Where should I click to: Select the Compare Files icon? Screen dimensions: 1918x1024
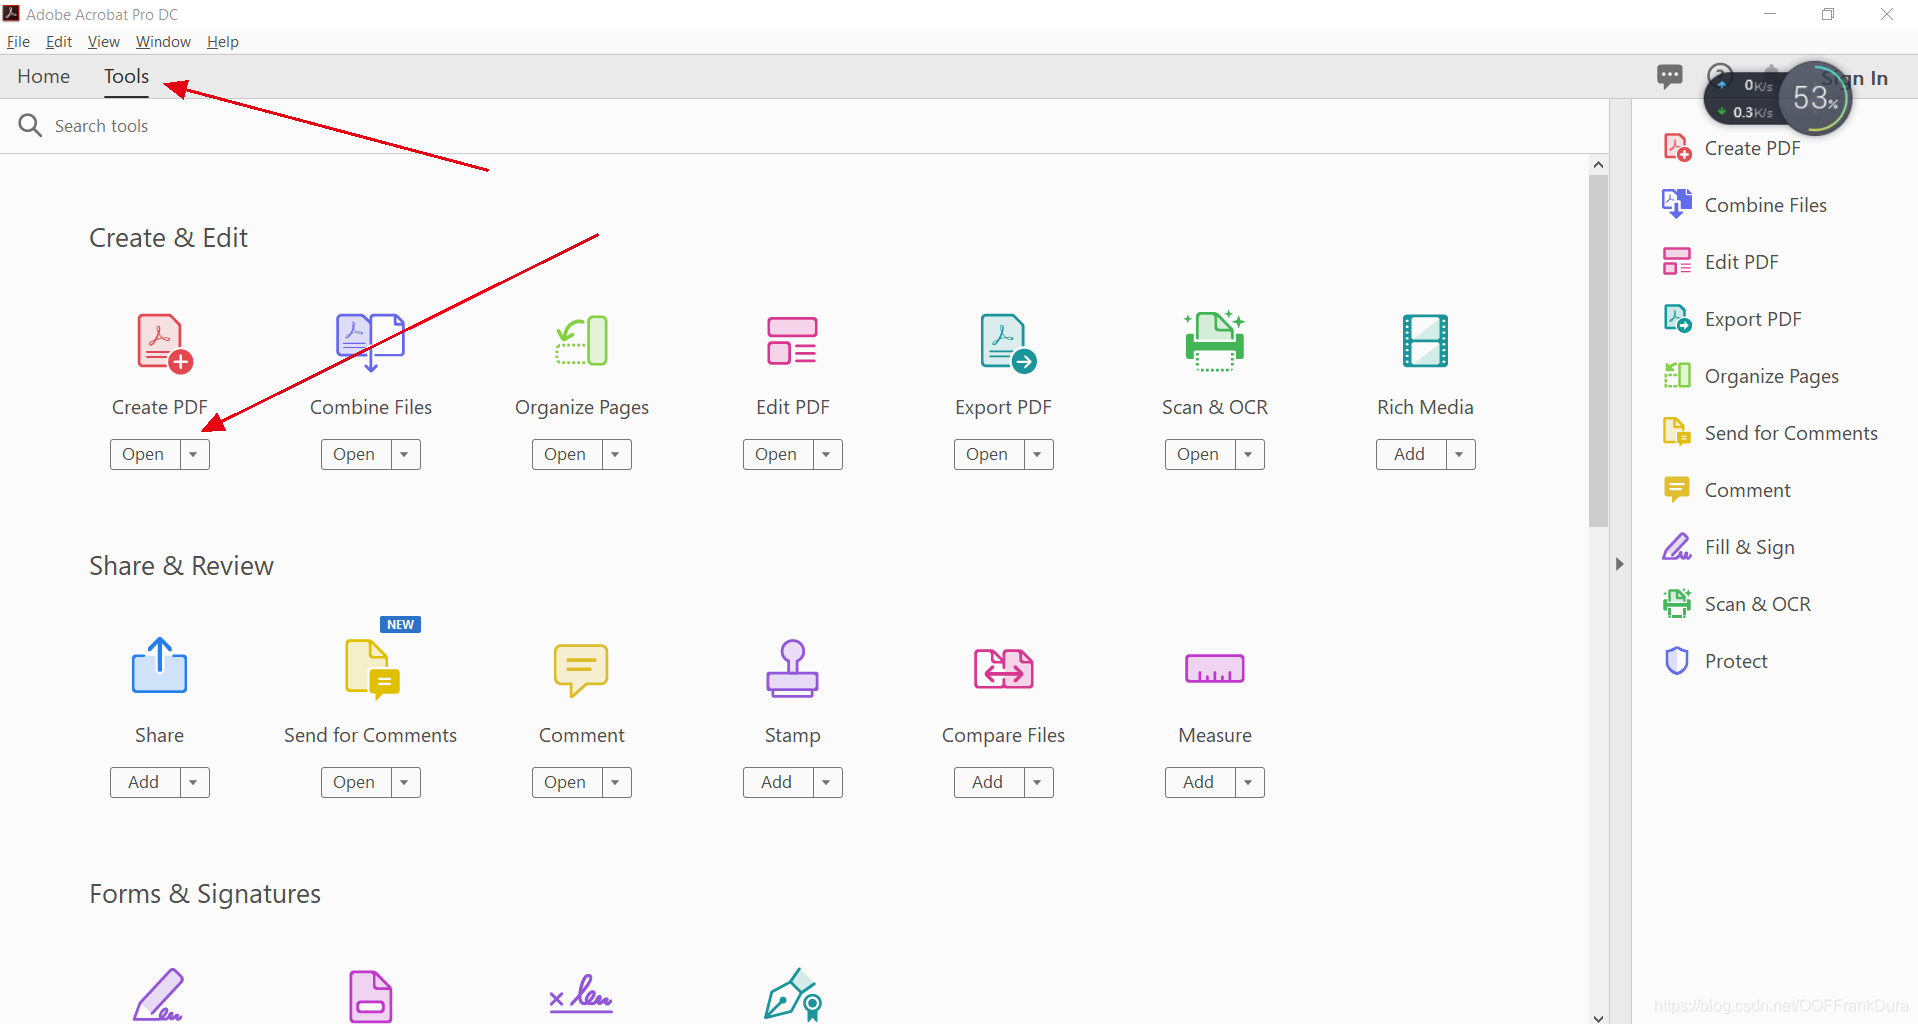pyautogui.click(x=1003, y=669)
